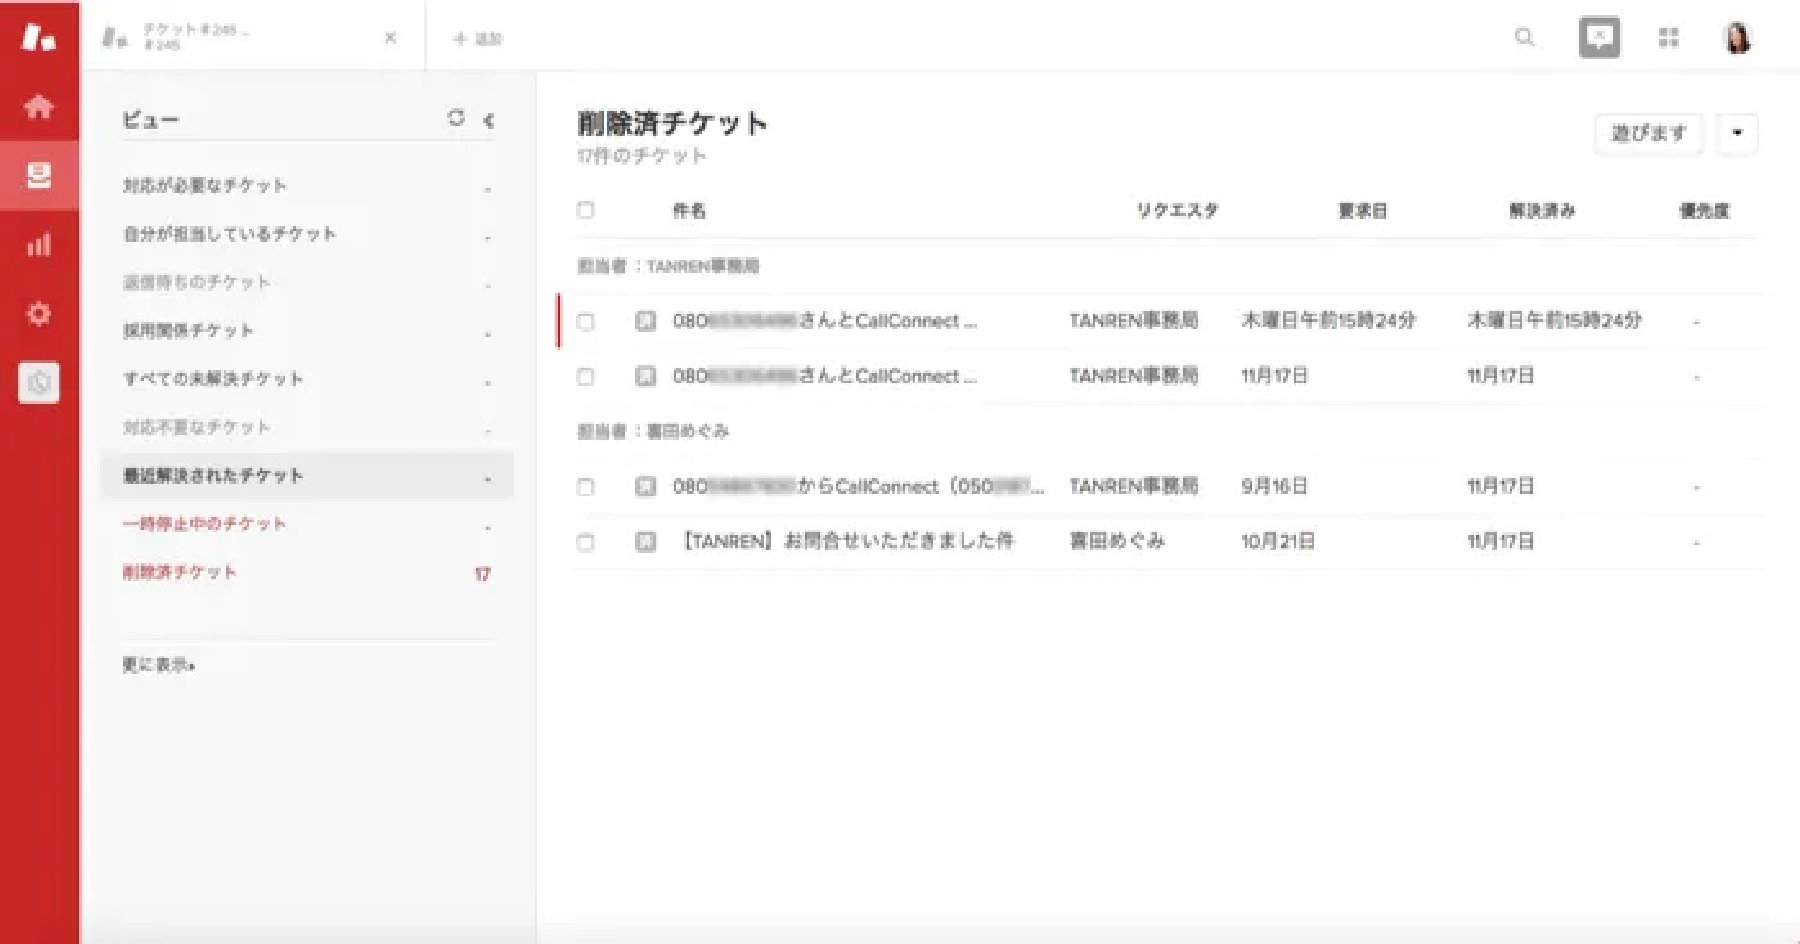Click ticket type icon of 9月16日 row

(646, 487)
